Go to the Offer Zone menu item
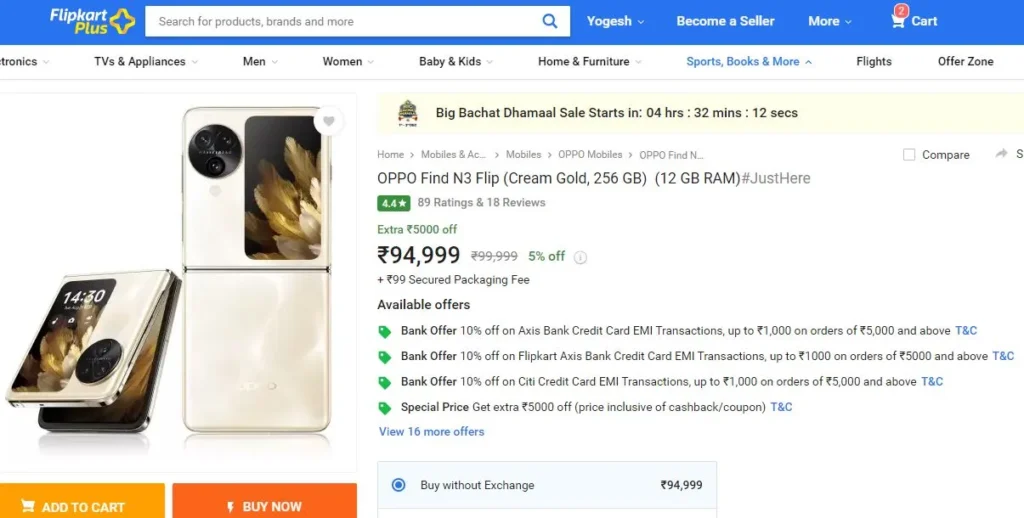 [965, 61]
